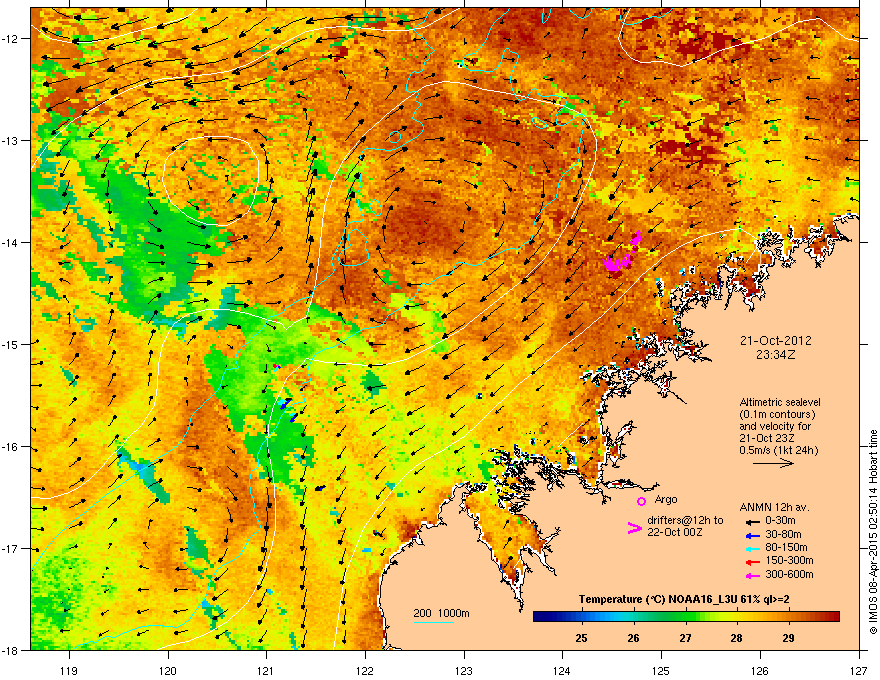Click the temperature color bar at 25 degrees
The image size is (880, 680).
tap(582, 617)
